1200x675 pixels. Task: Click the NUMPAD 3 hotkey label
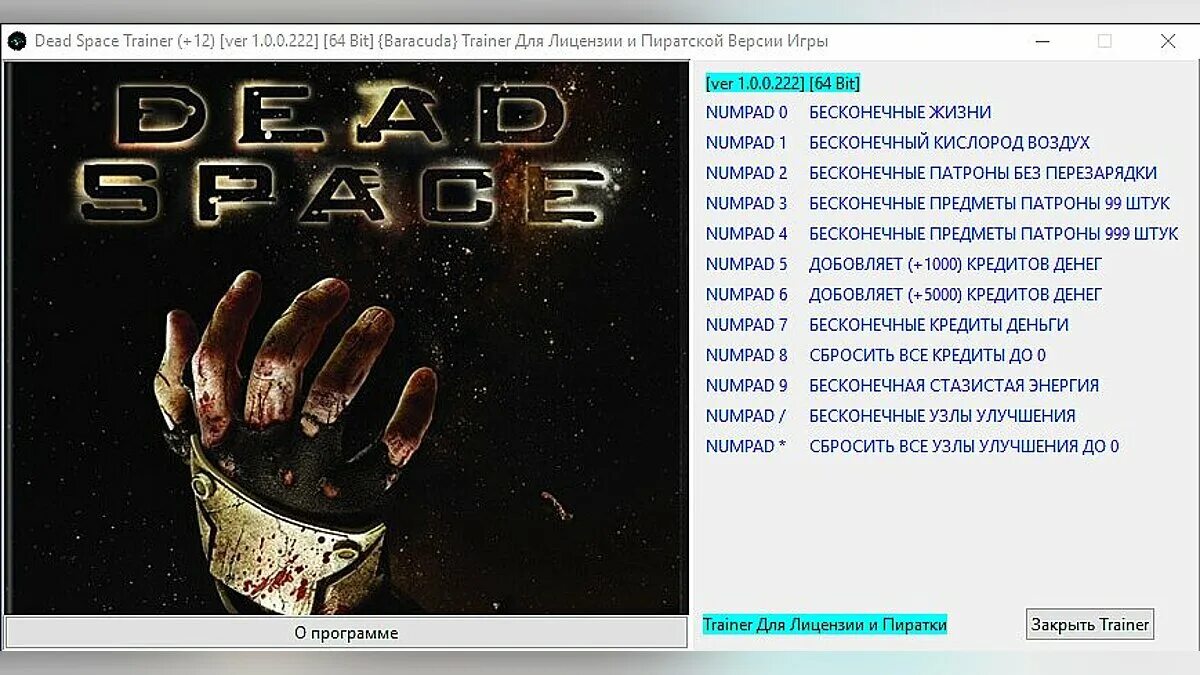tap(747, 203)
